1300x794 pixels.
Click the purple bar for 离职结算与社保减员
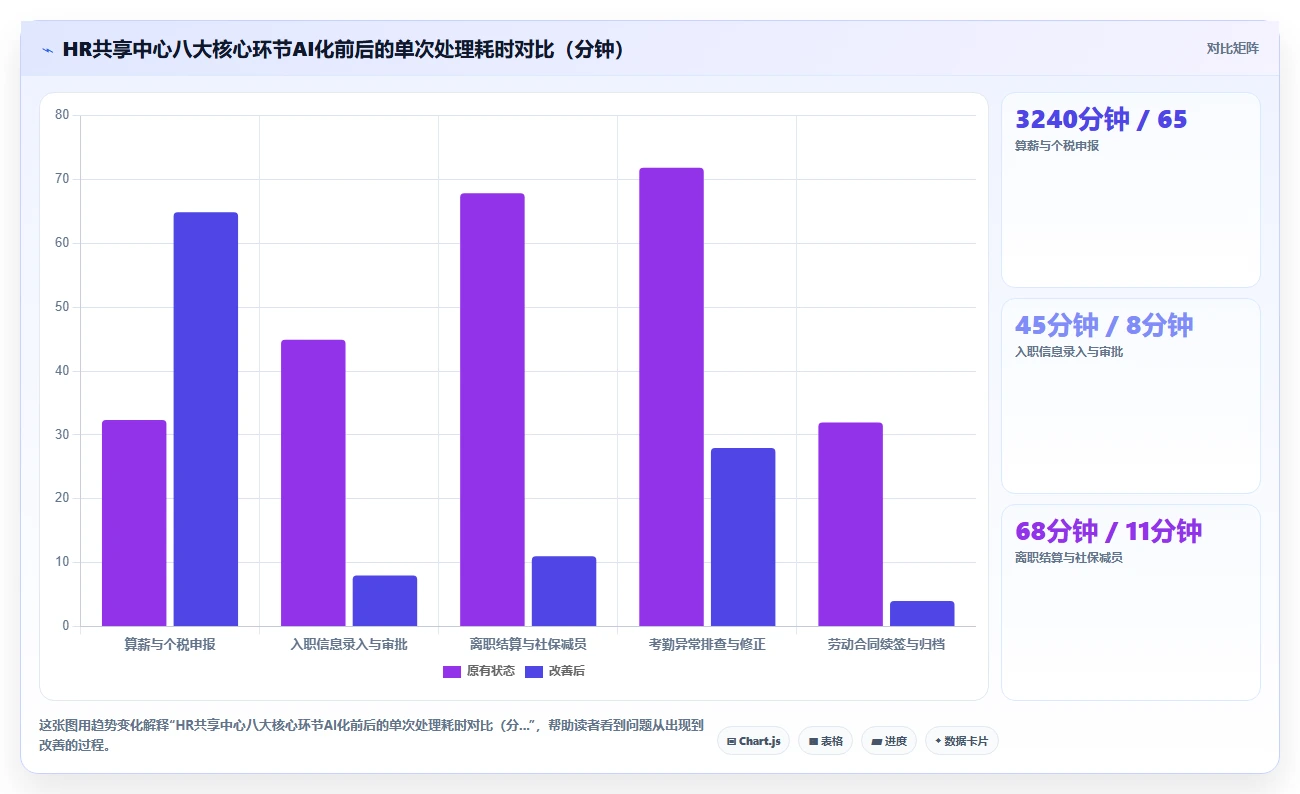[x=492, y=410]
